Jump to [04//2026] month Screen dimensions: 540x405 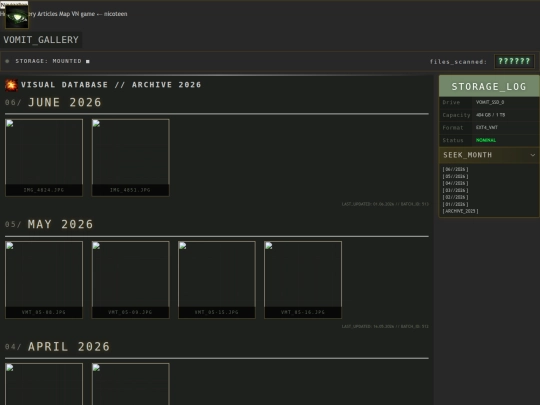coord(455,183)
